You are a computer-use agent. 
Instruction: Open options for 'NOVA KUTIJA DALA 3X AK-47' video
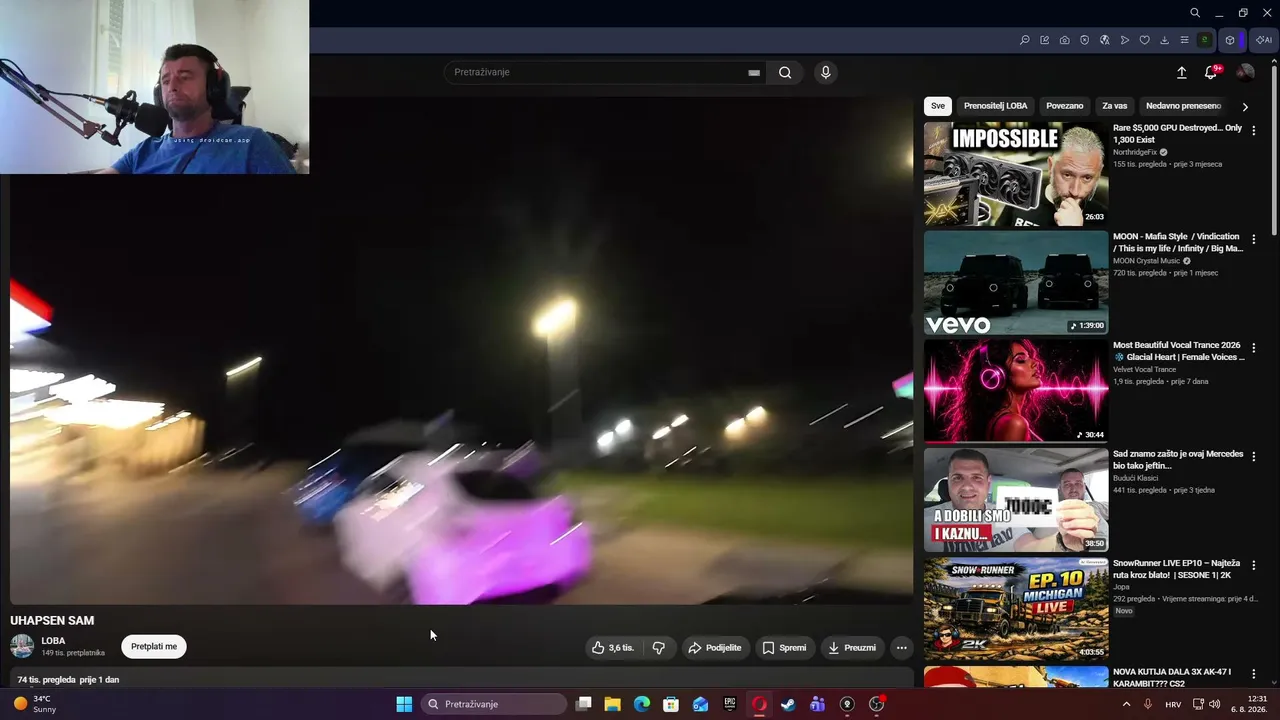tap(1253, 675)
